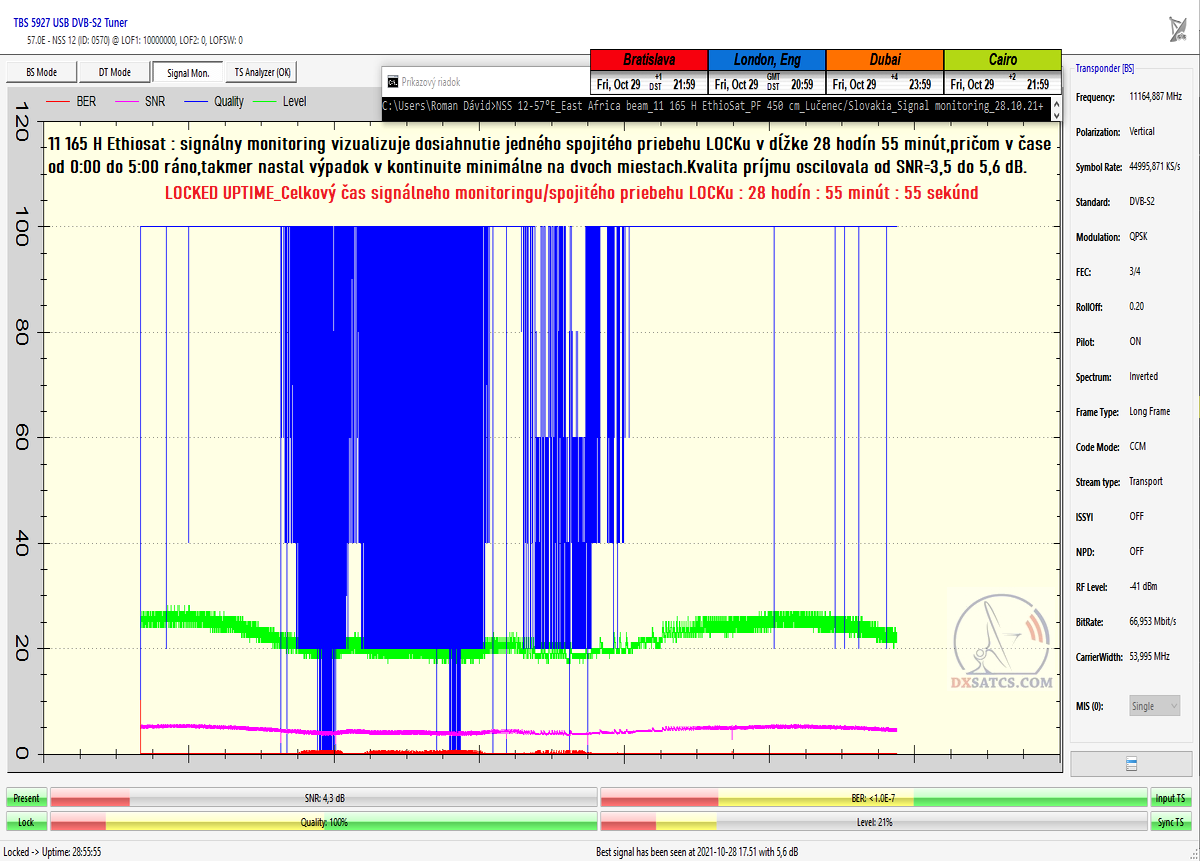This screenshot has width=1200, height=861.
Task: Toggle the Present status indicator
Action: pyautogui.click(x=26, y=798)
